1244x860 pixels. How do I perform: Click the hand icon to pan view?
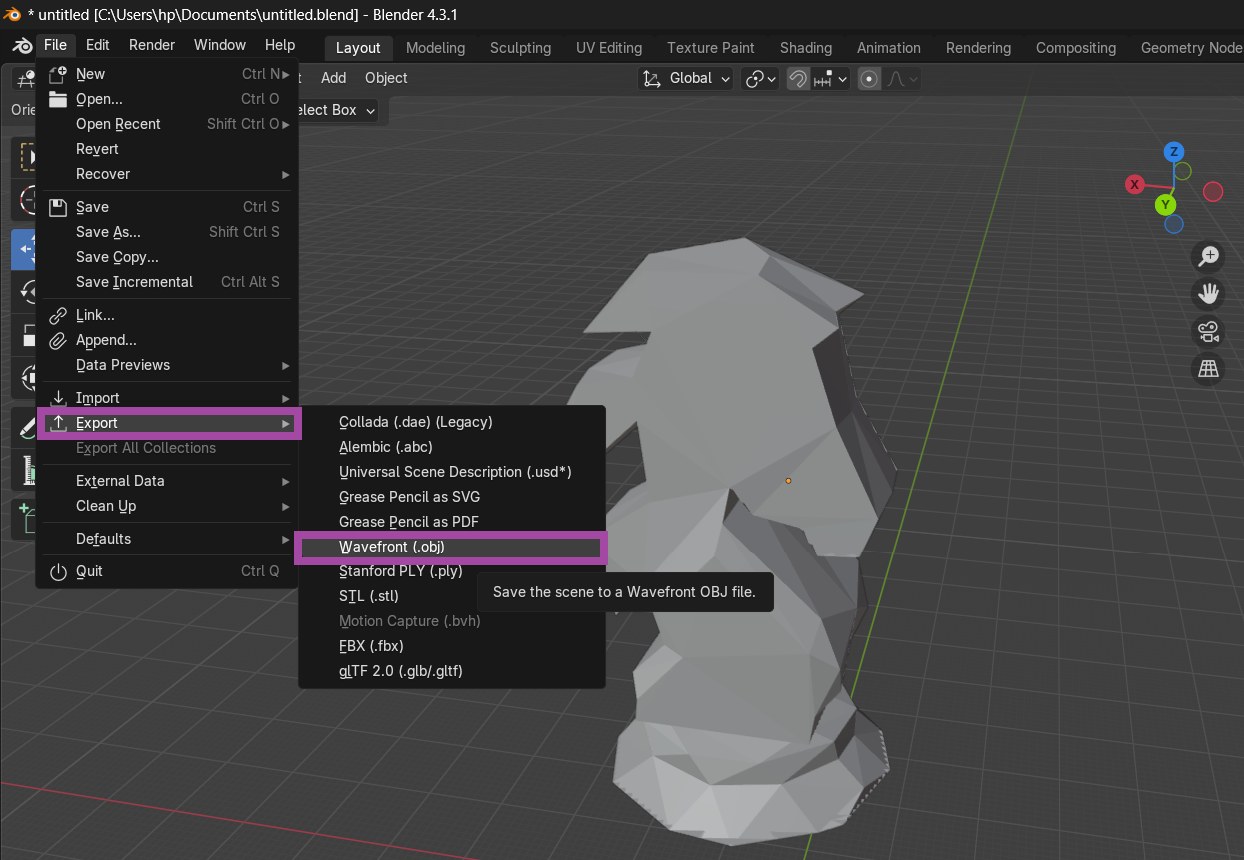coord(1209,294)
